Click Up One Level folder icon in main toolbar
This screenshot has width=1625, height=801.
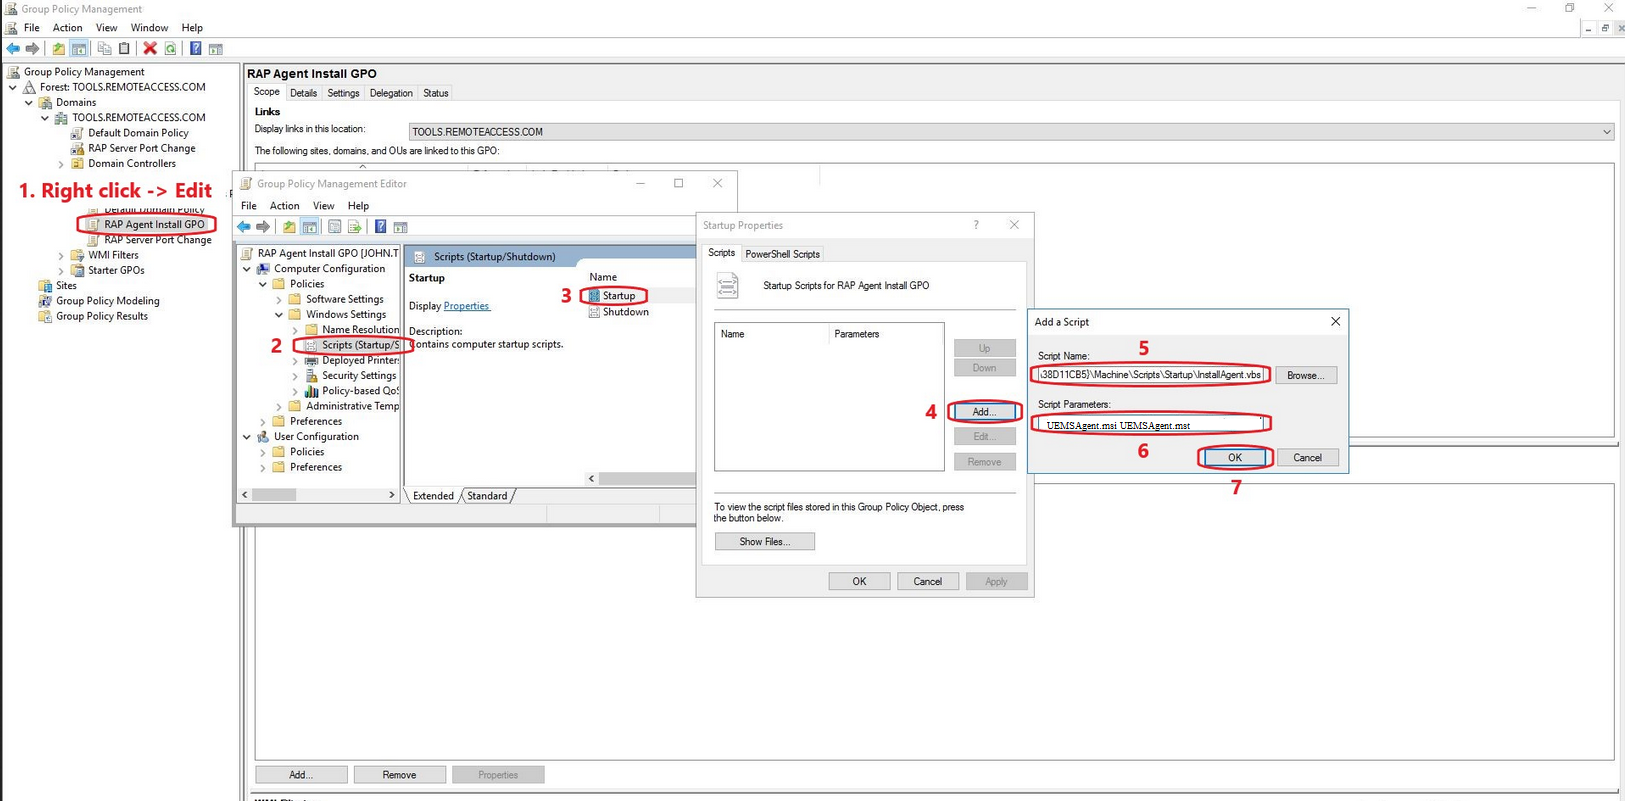(x=59, y=48)
